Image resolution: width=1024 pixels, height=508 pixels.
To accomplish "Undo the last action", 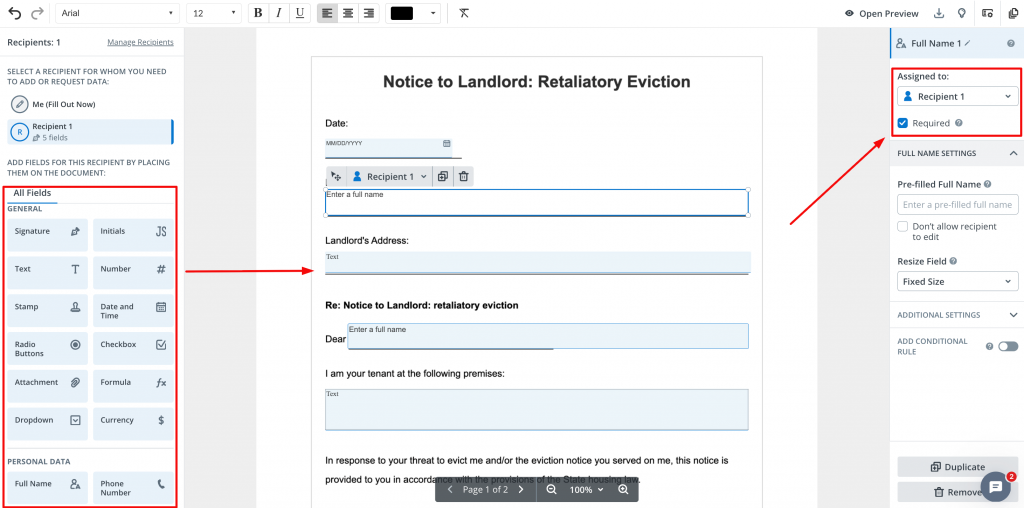I will click(x=14, y=13).
